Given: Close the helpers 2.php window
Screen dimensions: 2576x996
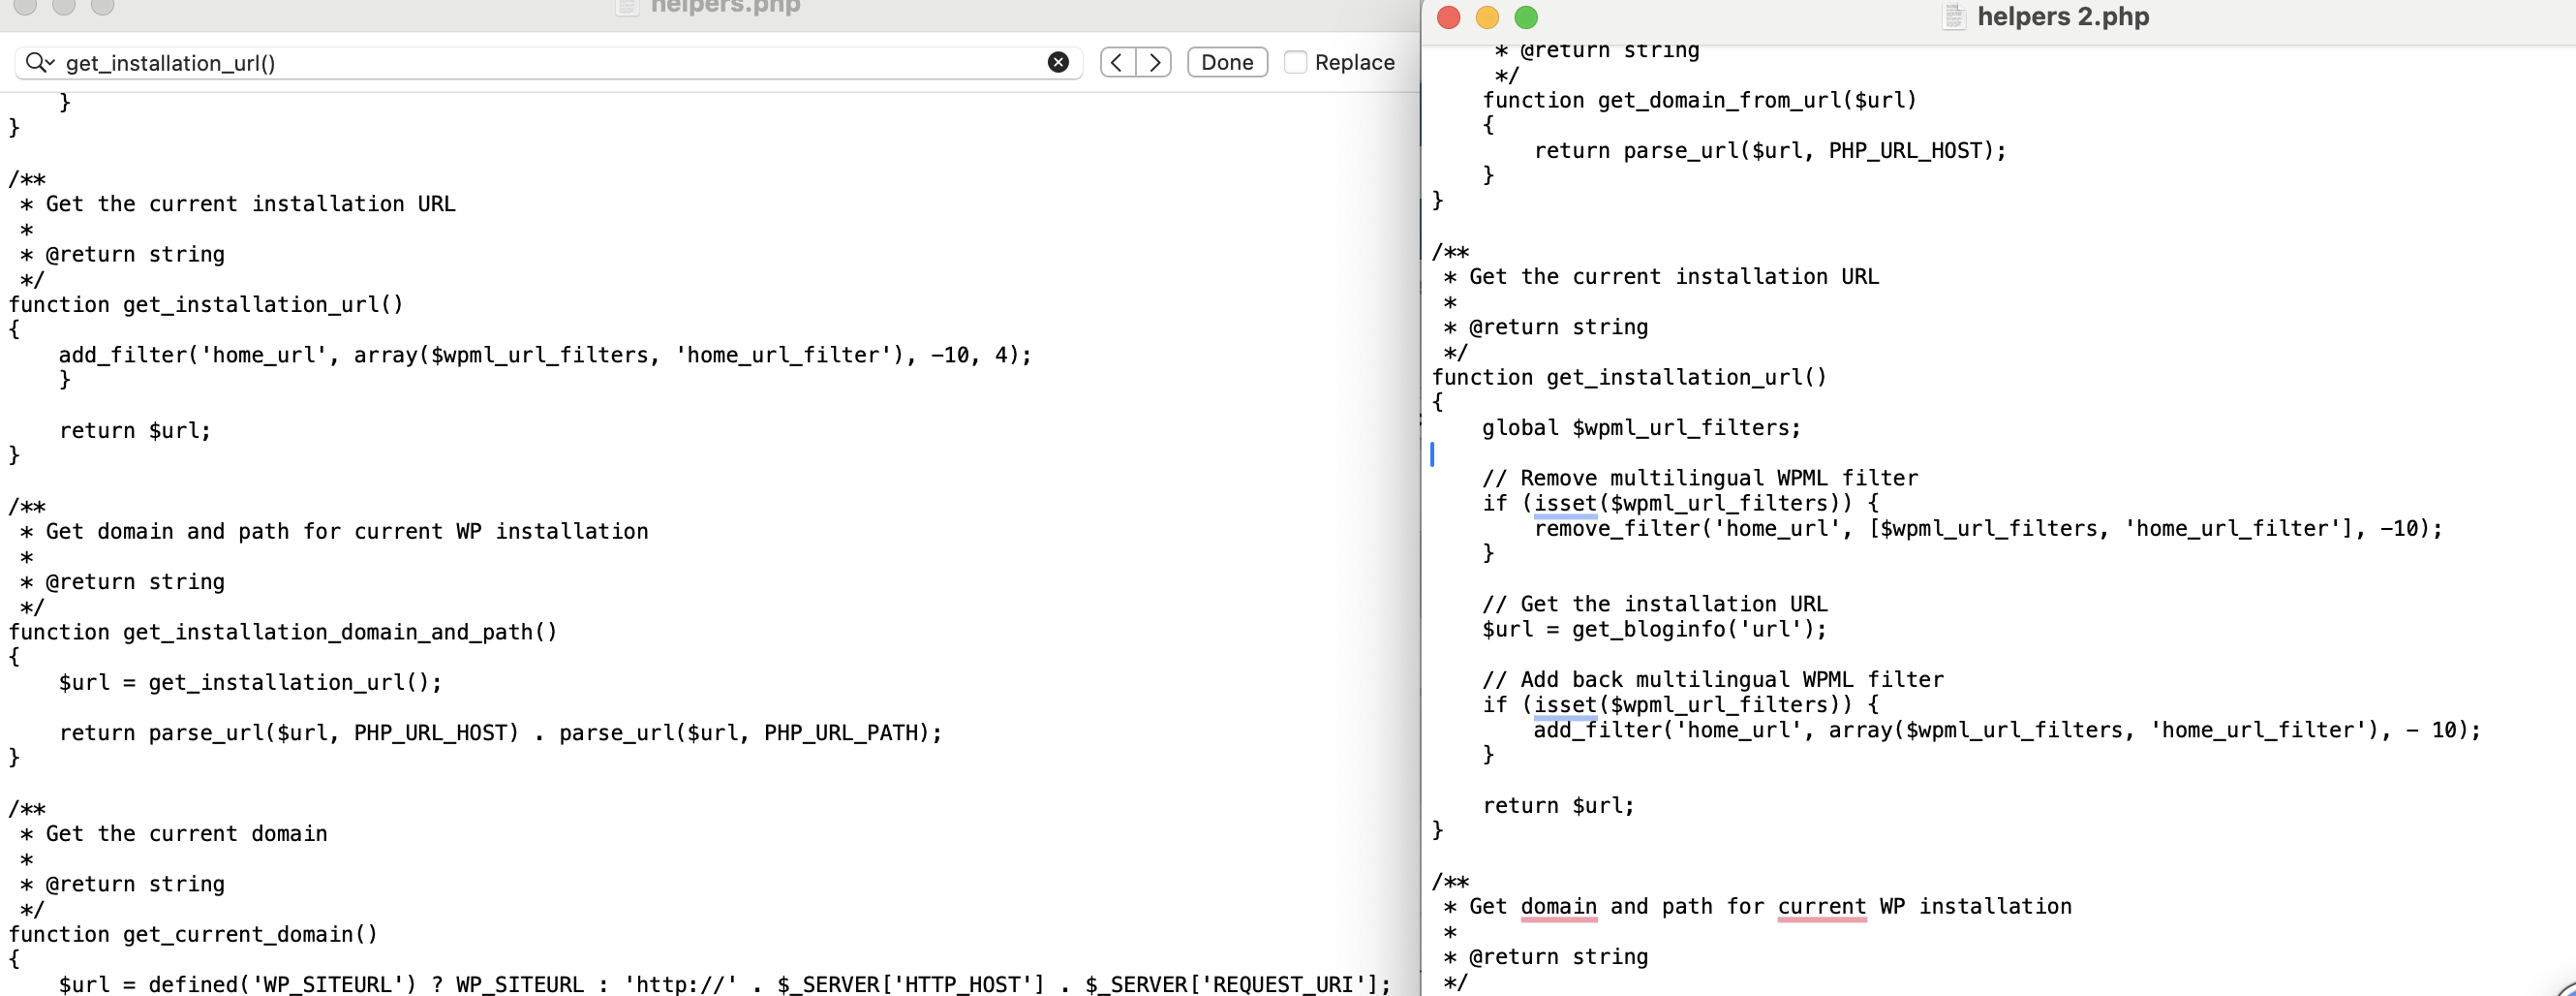Looking at the screenshot, I should coord(1448,17).
